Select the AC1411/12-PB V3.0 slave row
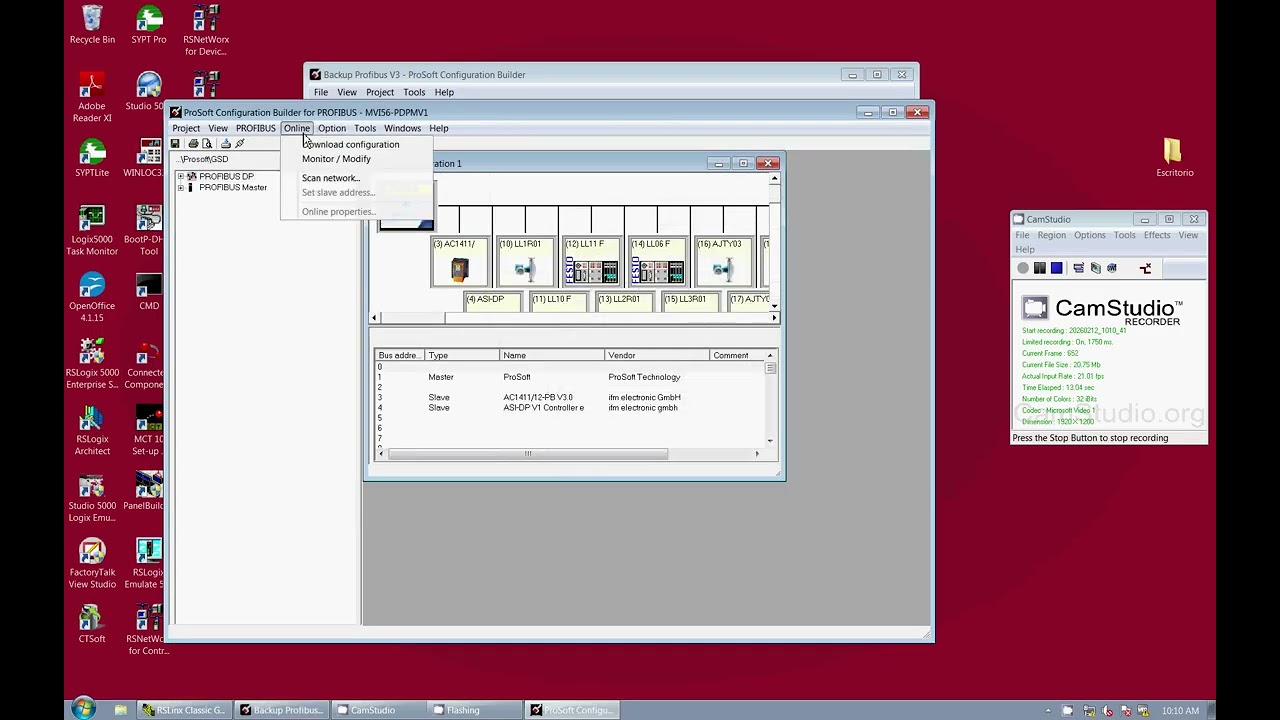 tap(570, 398)
